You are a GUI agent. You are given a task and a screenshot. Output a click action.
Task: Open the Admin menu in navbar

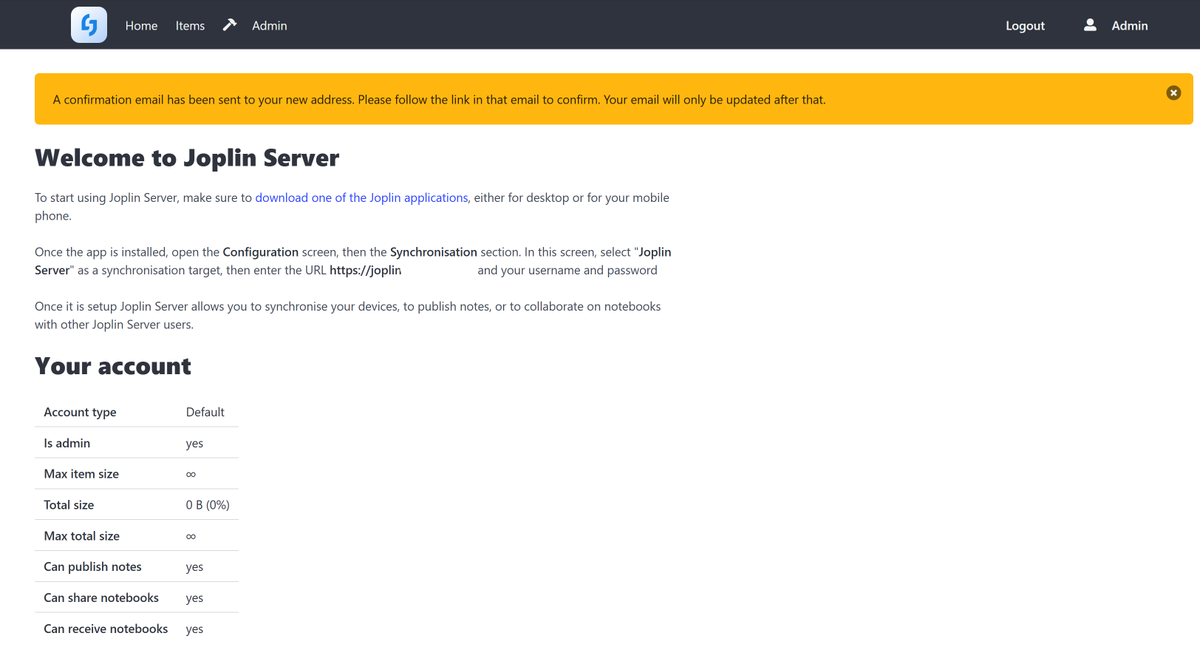(x=269, y=26)
